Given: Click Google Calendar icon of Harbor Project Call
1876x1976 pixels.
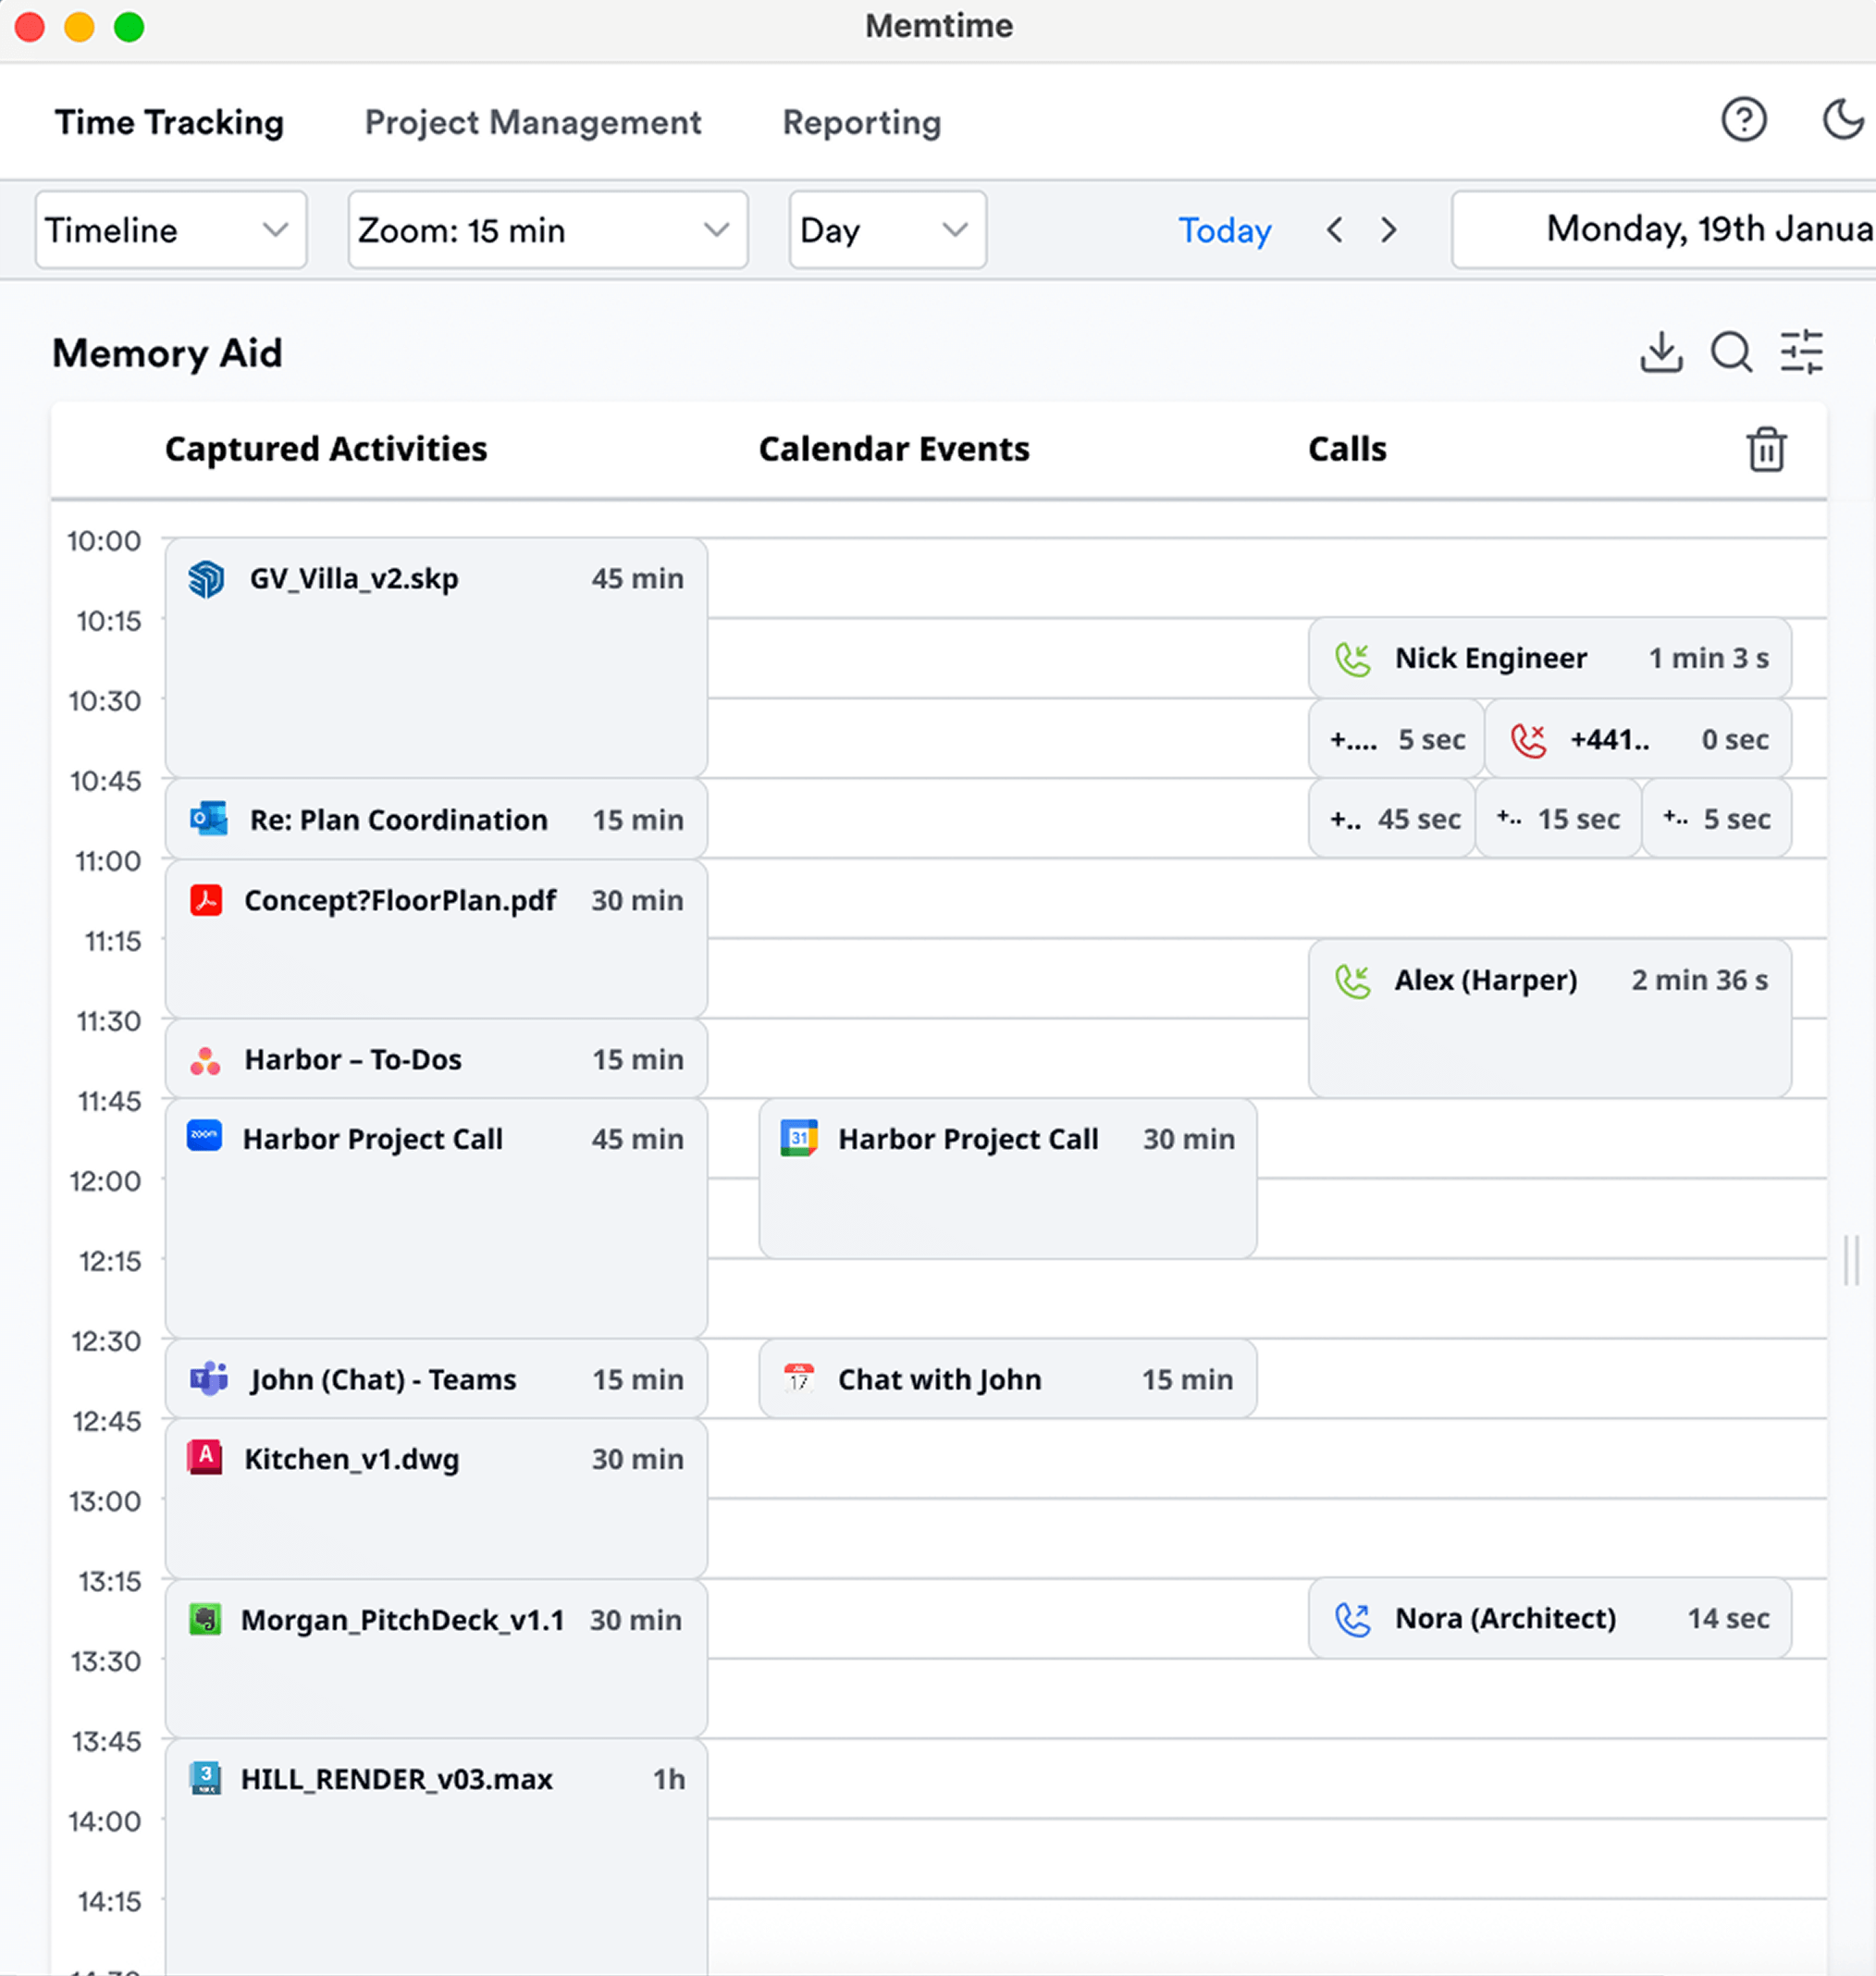Looking at the screenshot, I should [x=798, y=1138].
